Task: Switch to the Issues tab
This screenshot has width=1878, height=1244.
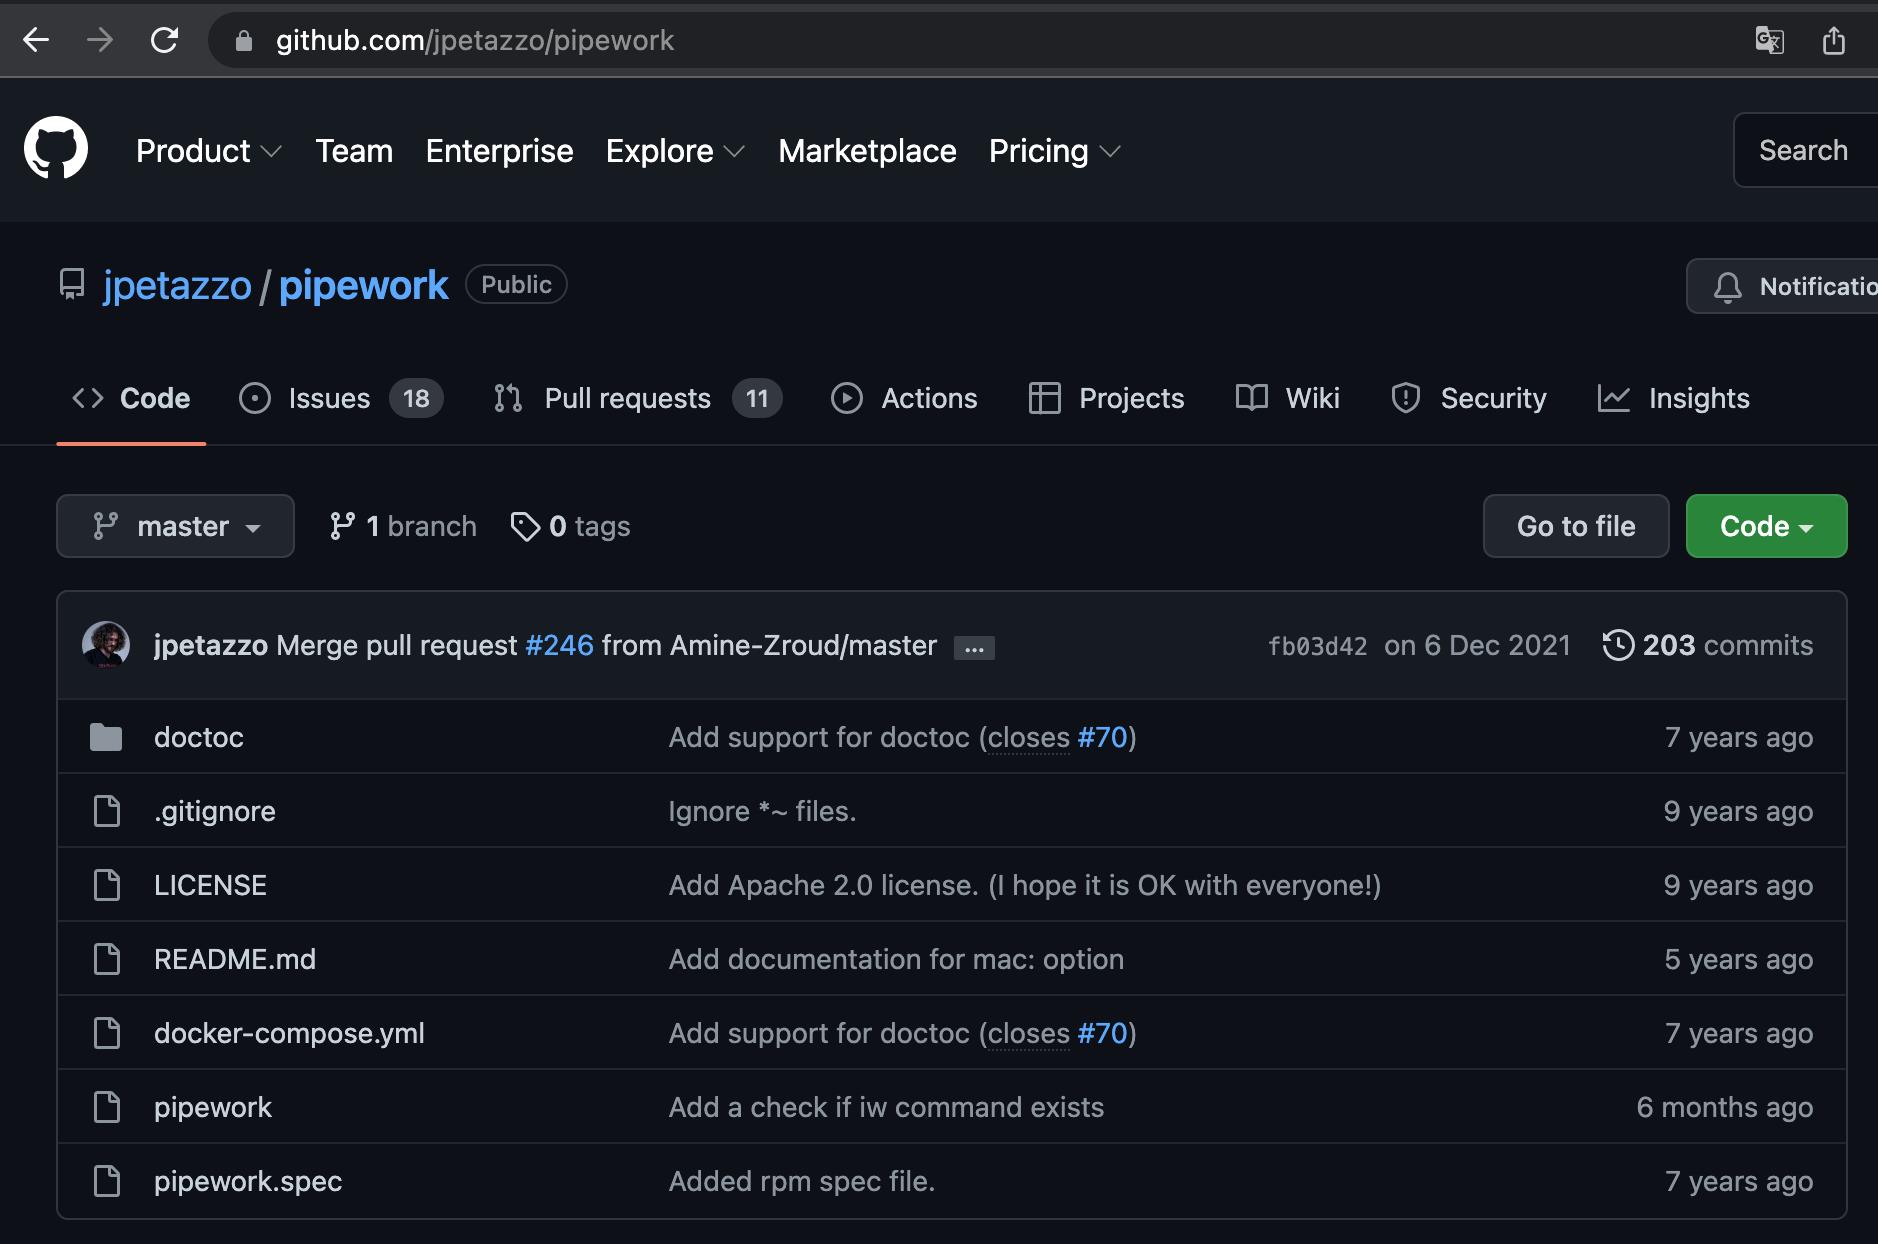Action: tap(340, 398)
